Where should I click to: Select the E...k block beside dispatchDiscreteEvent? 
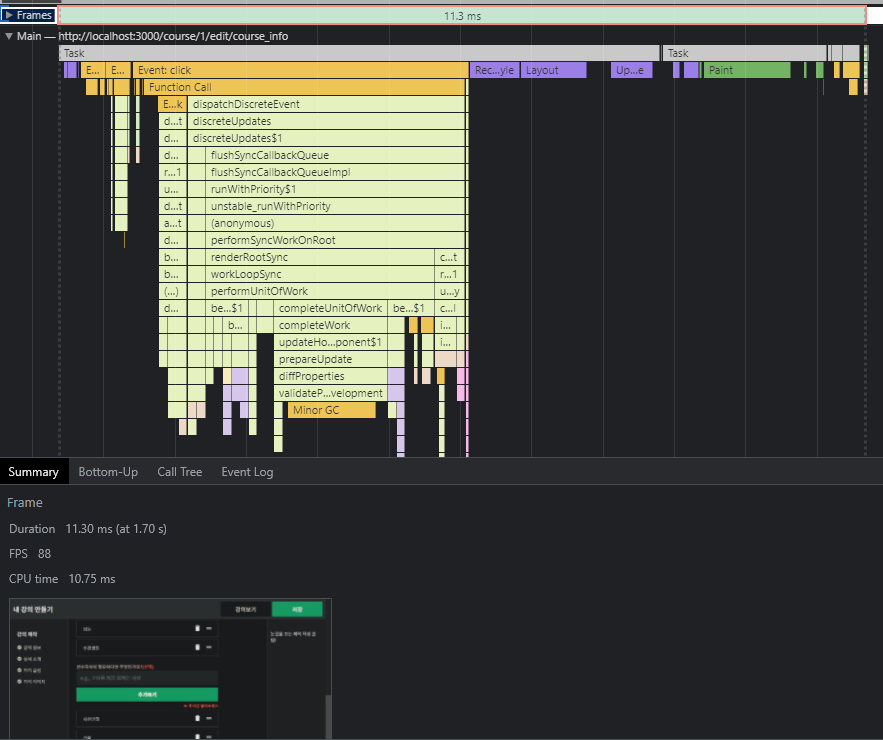pyautogui.click(x=172, y=104)
